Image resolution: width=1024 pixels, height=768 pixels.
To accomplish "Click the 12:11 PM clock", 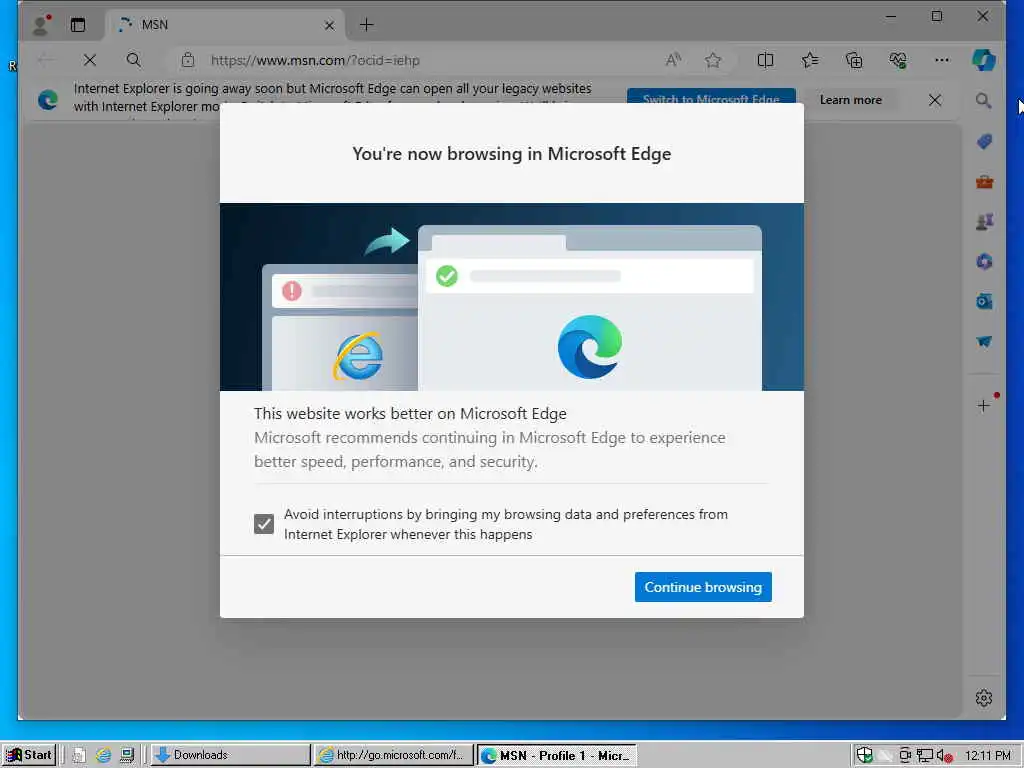I will (x=987, y=756).
